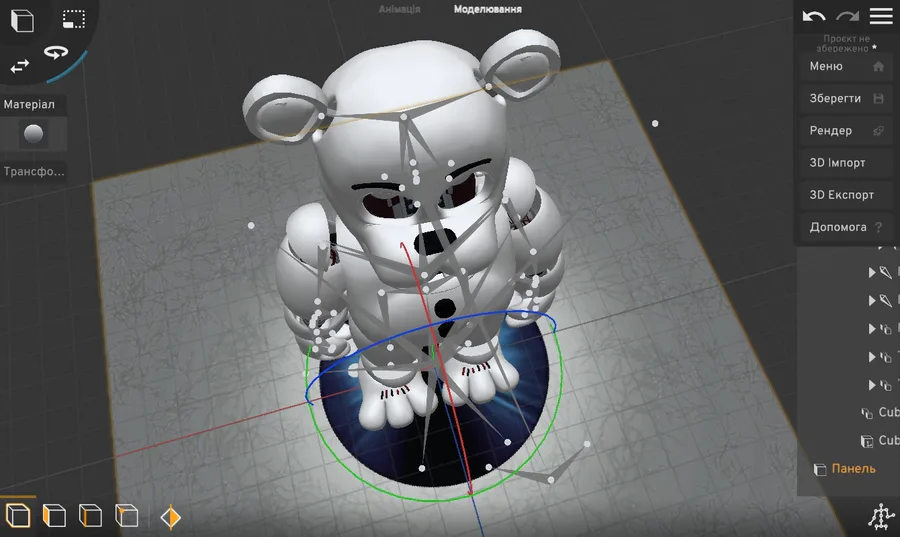Select the double-arrow Move tool
Screen dimensions: 900x537
pyautogui.click(x=20, y=67)
